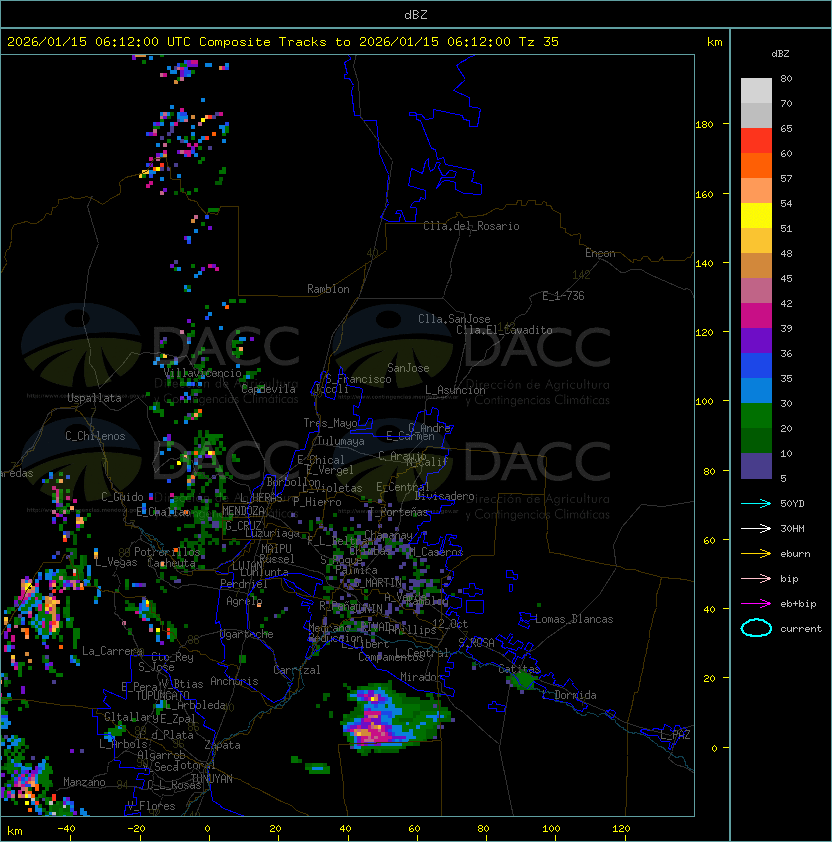Click the 'Tz 35' value in header
832x842 pixels.
click(x=539, y=42)
